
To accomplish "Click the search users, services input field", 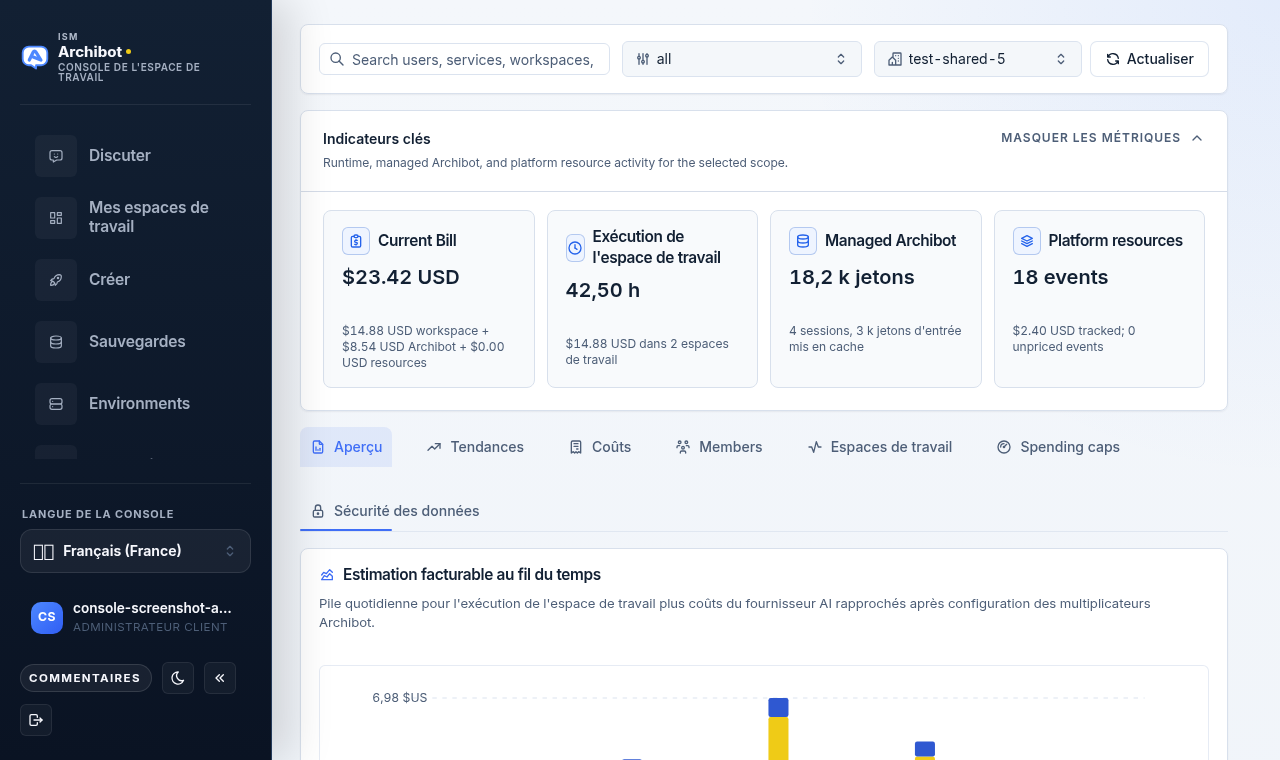I will (464, 59).
